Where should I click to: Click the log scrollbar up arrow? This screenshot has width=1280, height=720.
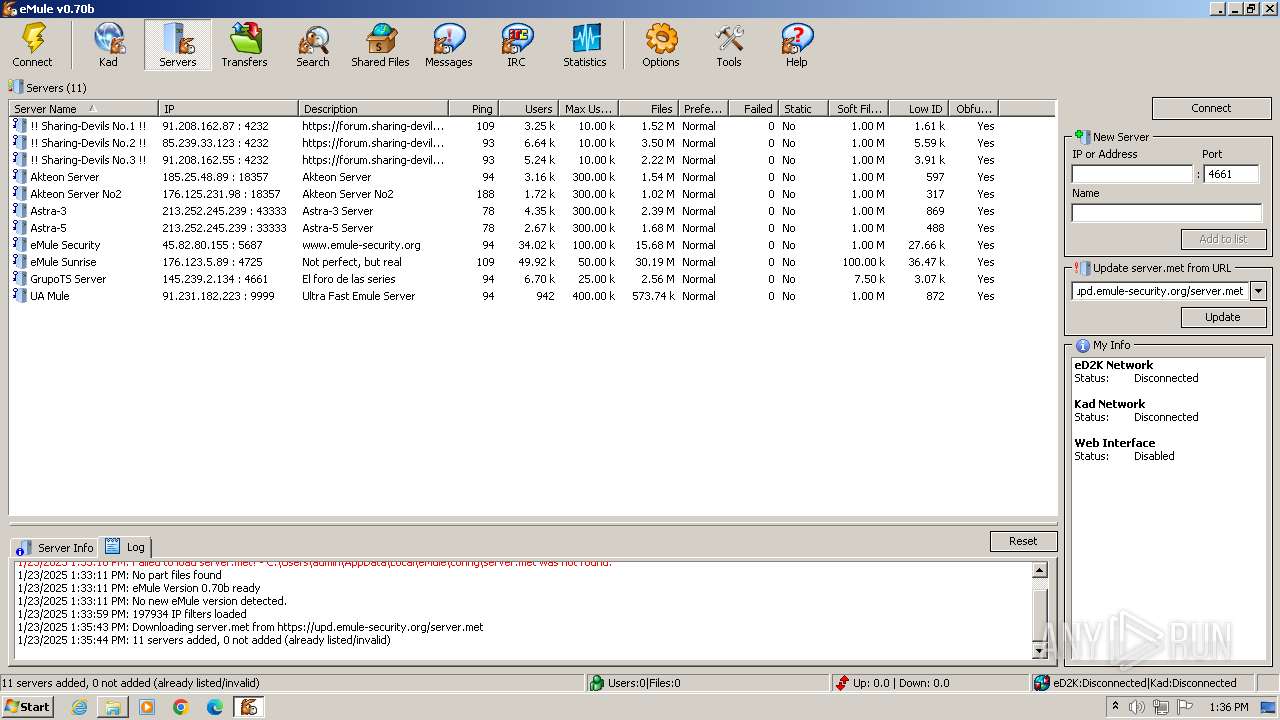coord(1039,570)
